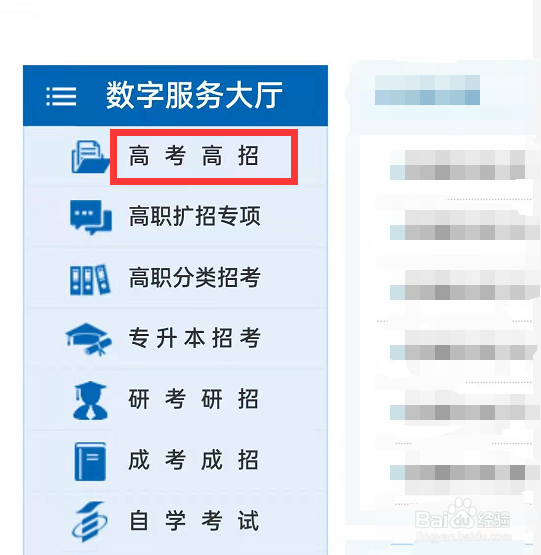Click the binders icon for 高职分类招考
Viewport: 541px width, 555px height.
tap(90, 280)
